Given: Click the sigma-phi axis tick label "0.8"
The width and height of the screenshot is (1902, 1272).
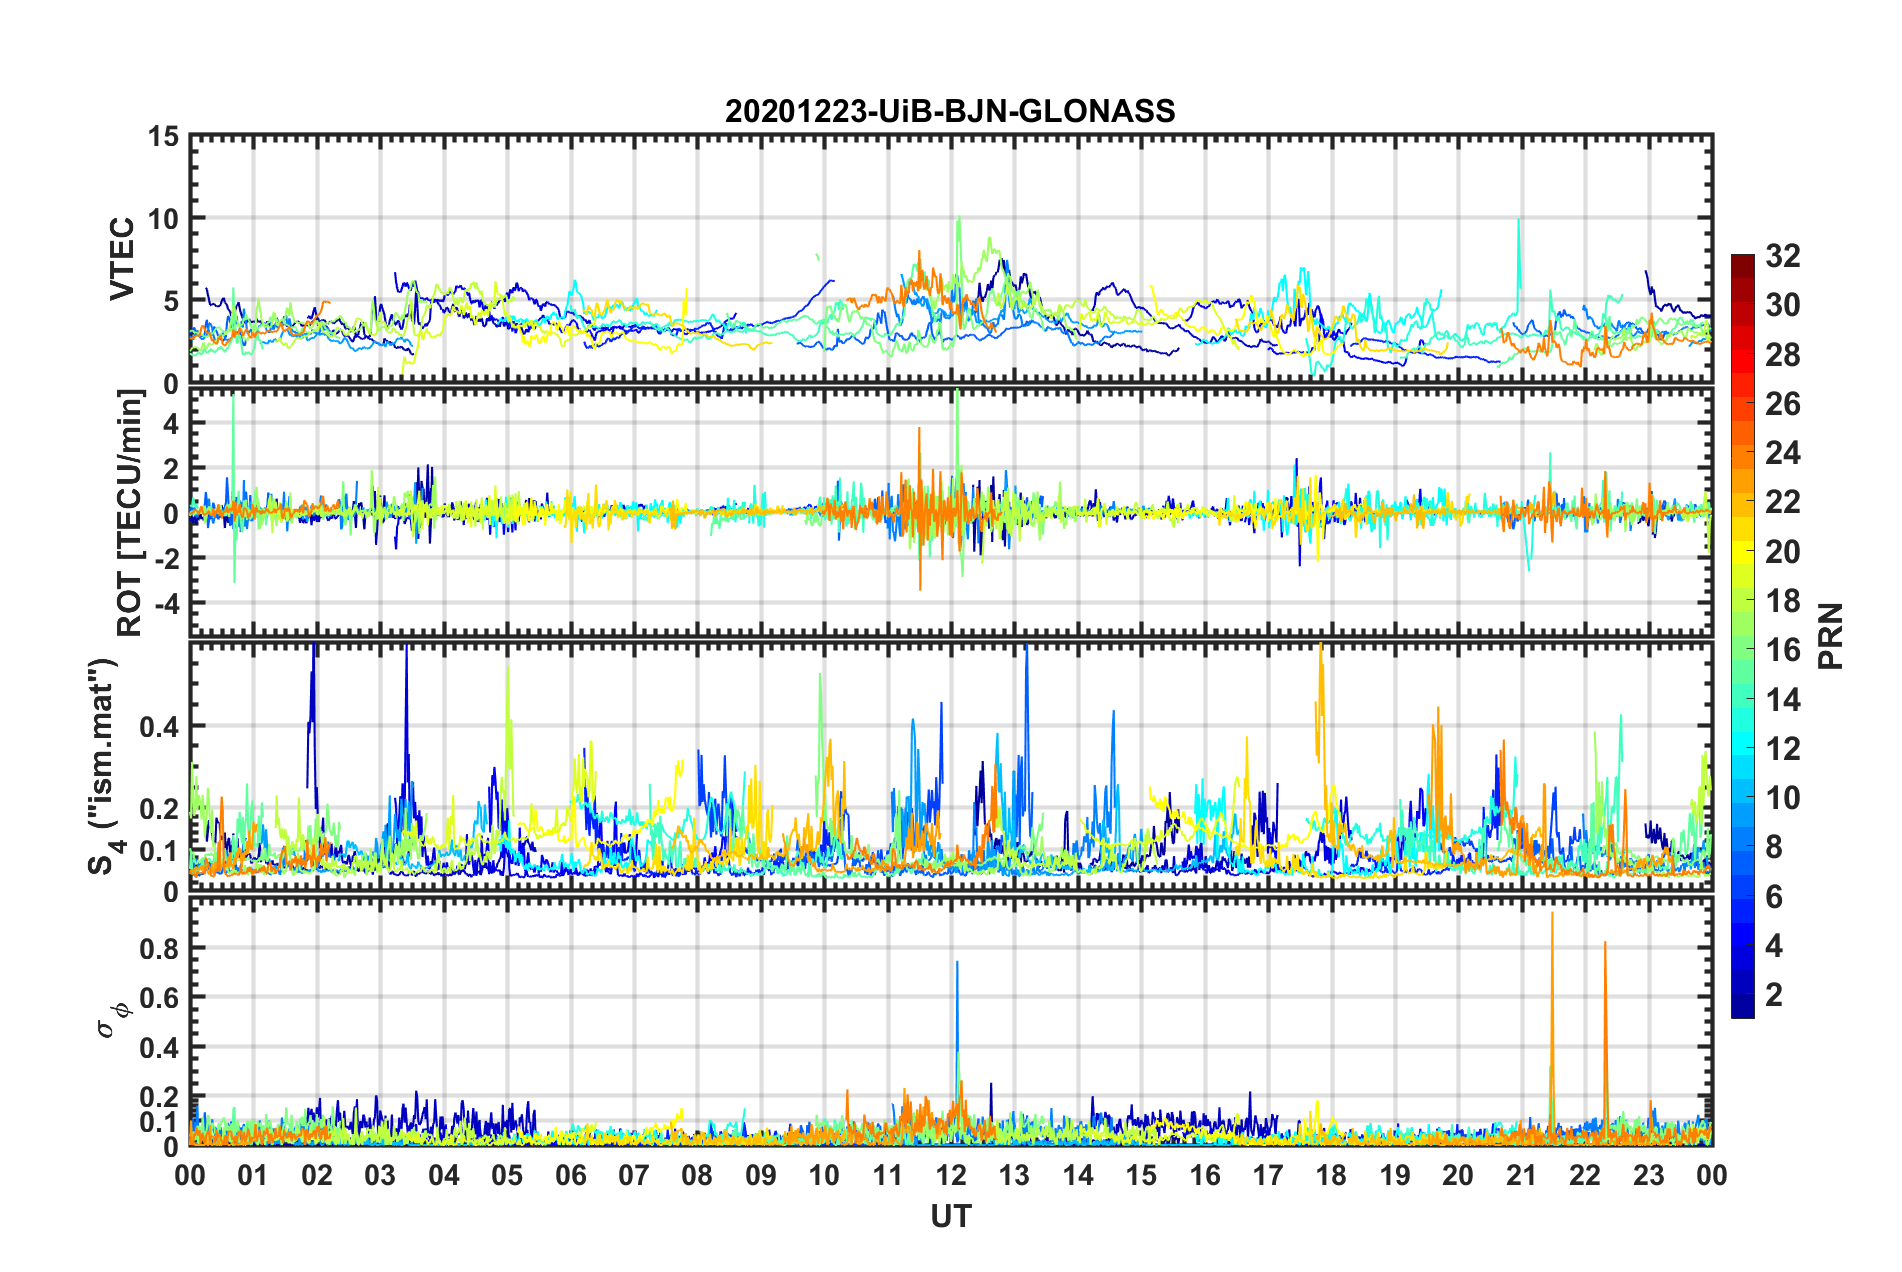Looking at the screenshot, I should pyautogui.click(x=159, y=948).
